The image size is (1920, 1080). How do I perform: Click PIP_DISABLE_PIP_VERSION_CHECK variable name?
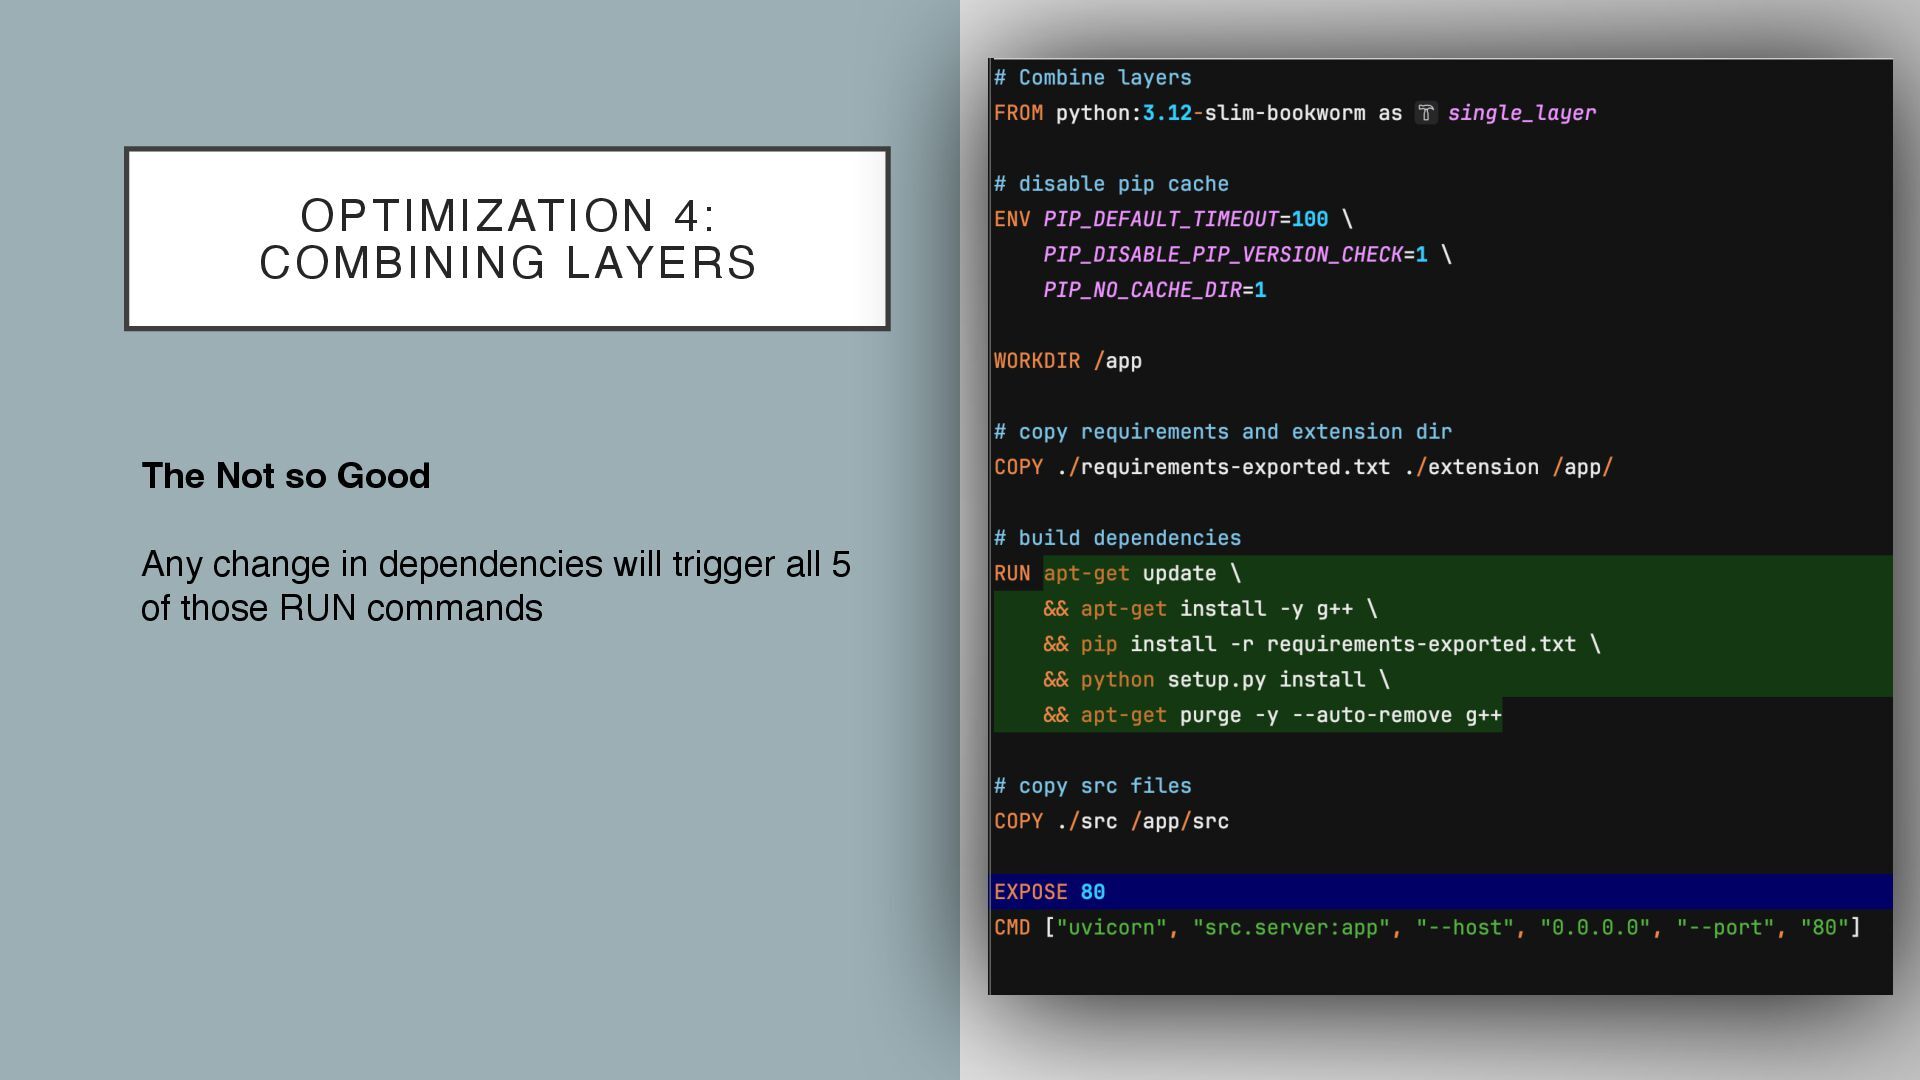[x=1223, y=255]
